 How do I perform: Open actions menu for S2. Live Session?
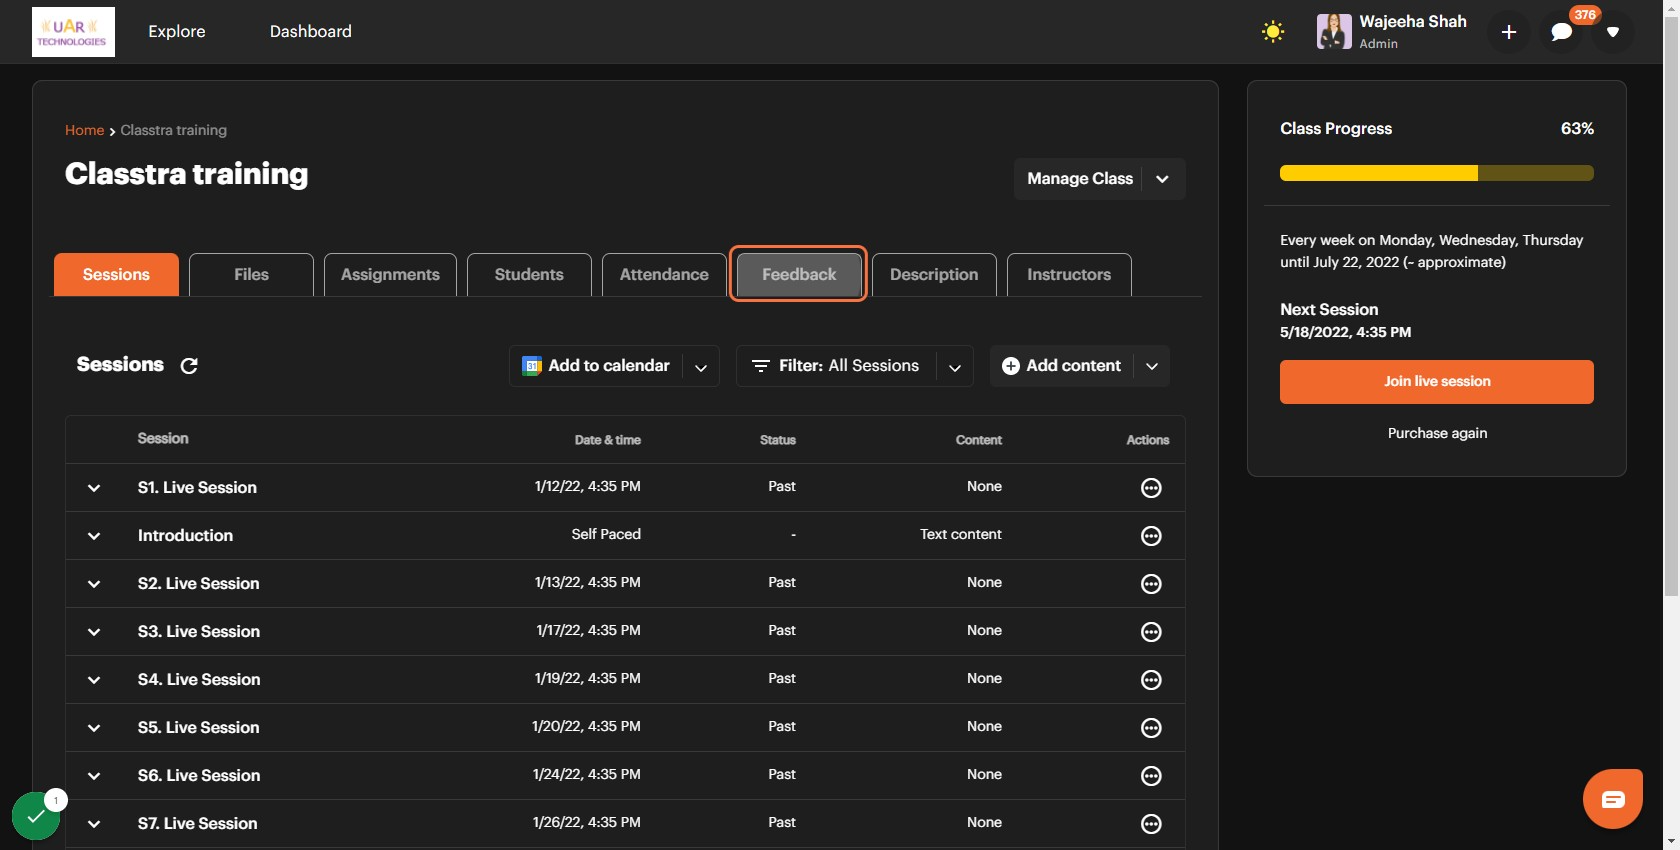[x=1151, y=584]
